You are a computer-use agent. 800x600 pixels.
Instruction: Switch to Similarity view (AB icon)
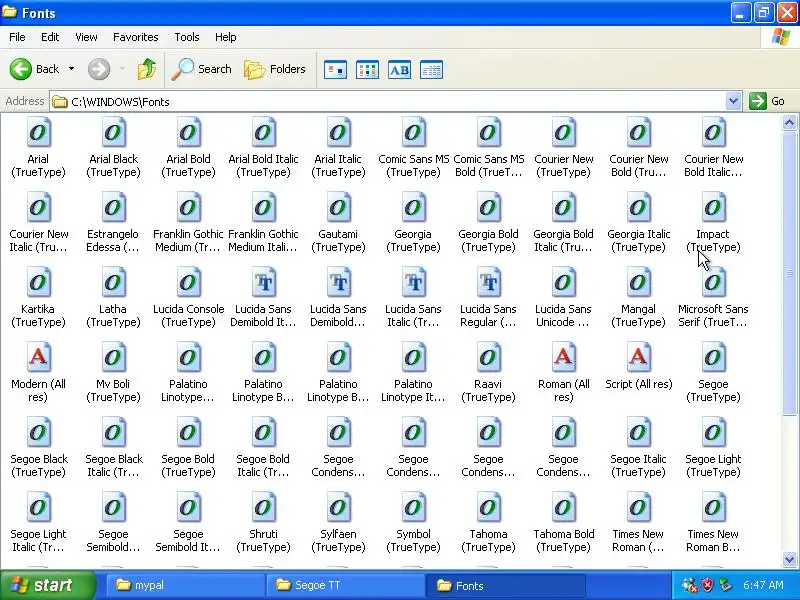tap(399, 70)
